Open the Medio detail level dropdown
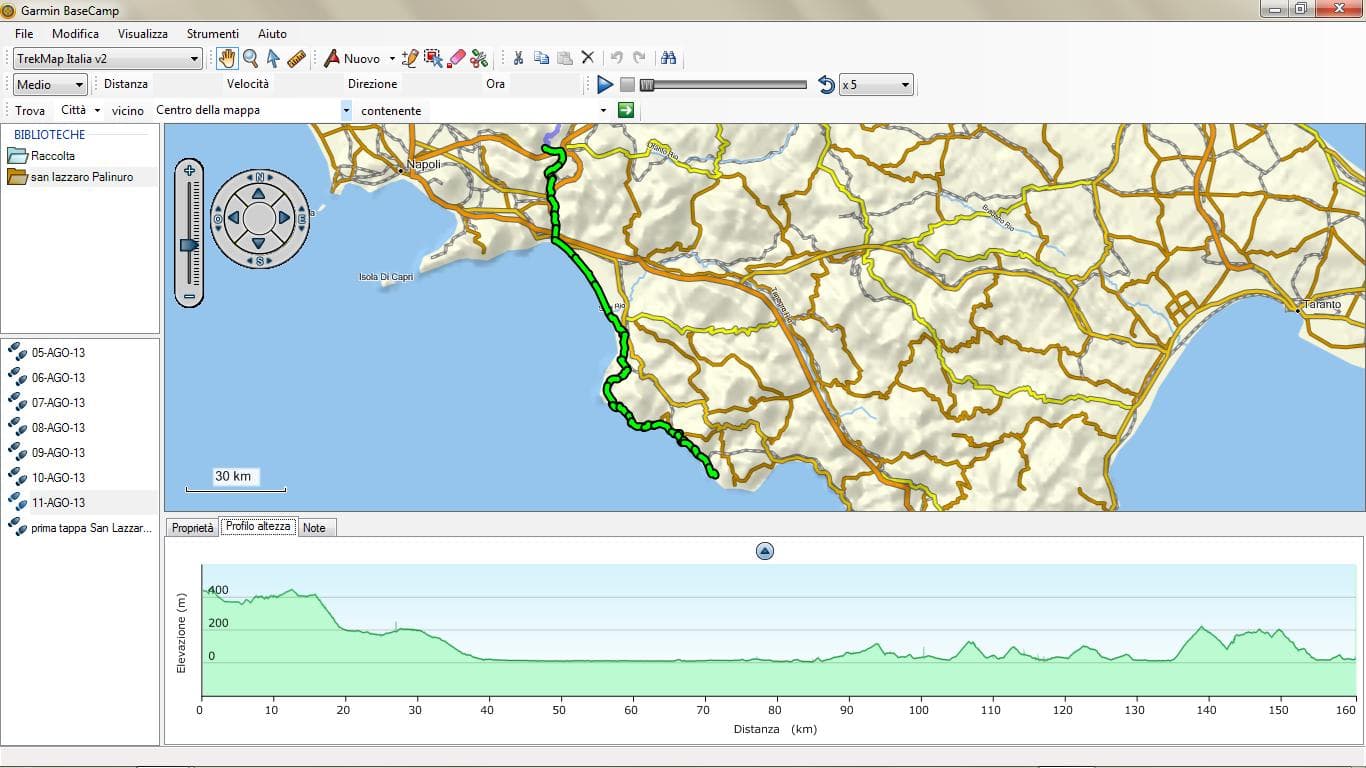This screenshot has width=1366, height=768. click(50, 85)
